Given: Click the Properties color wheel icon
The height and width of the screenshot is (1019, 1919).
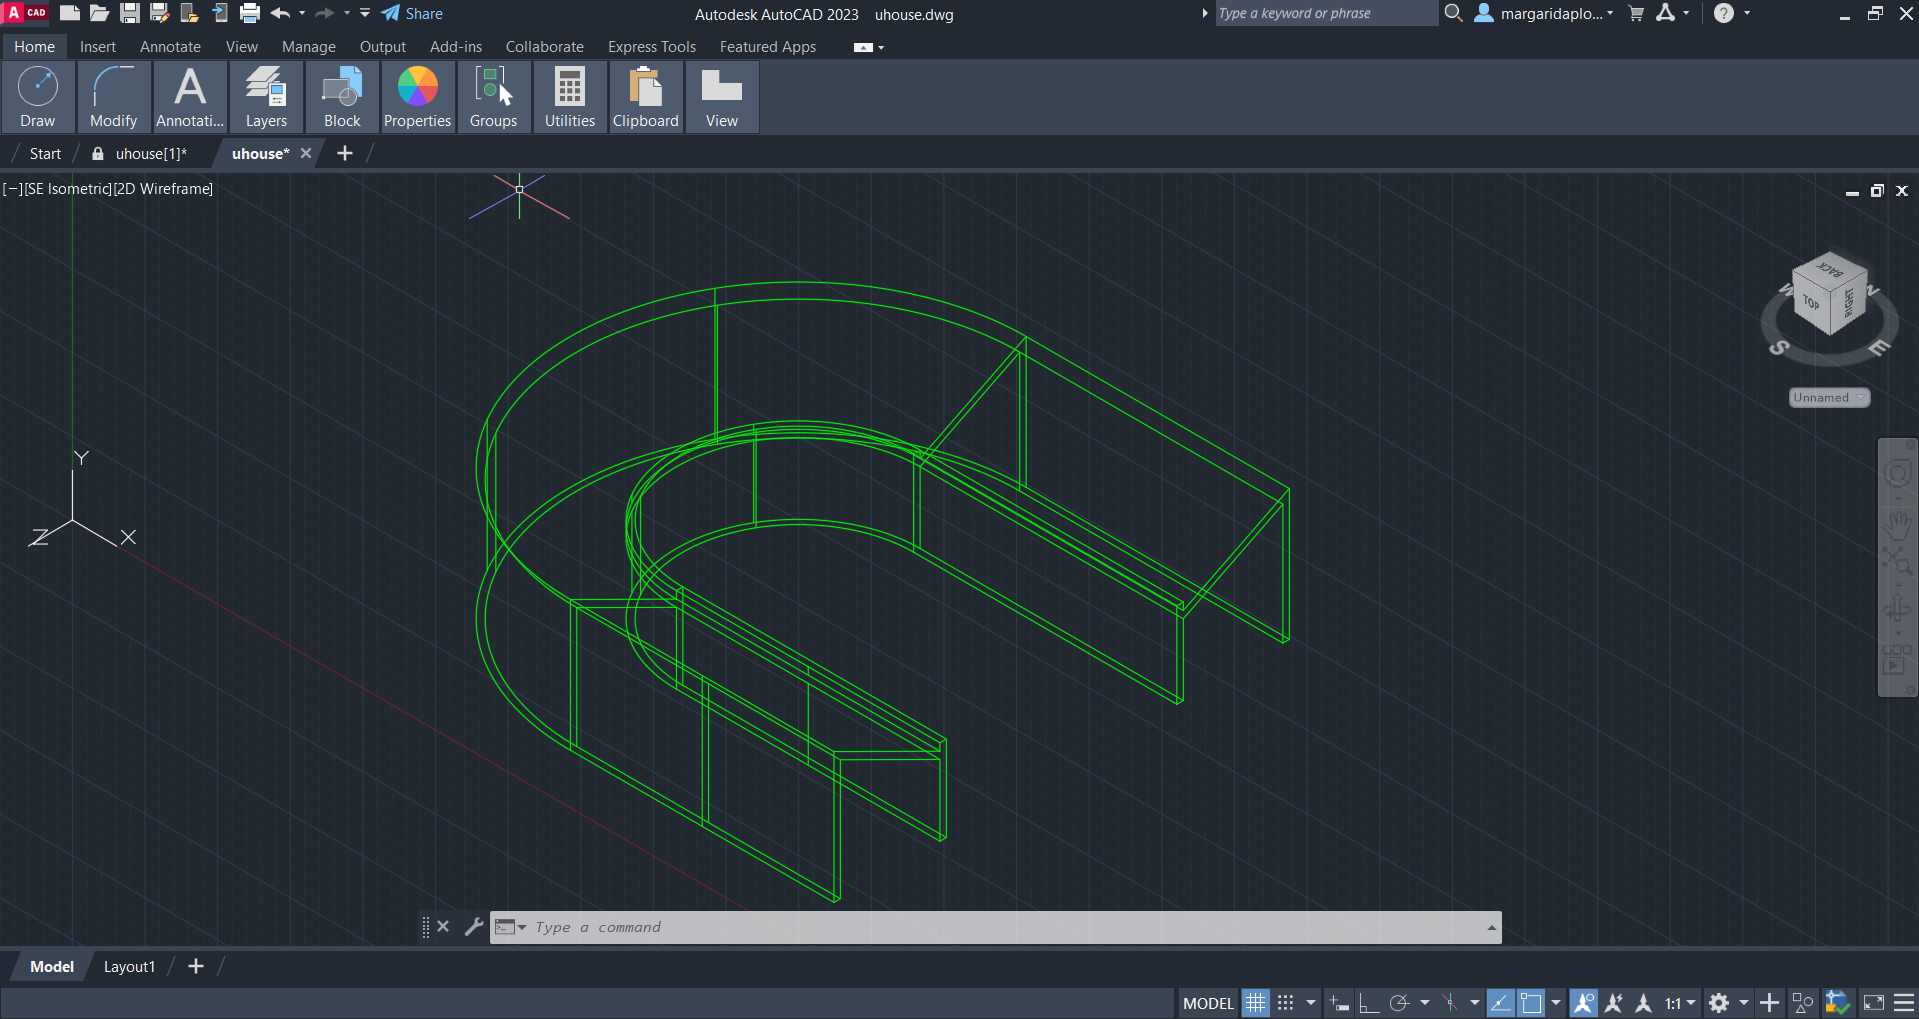Looking at the screenshot, I should pos(417,88).
